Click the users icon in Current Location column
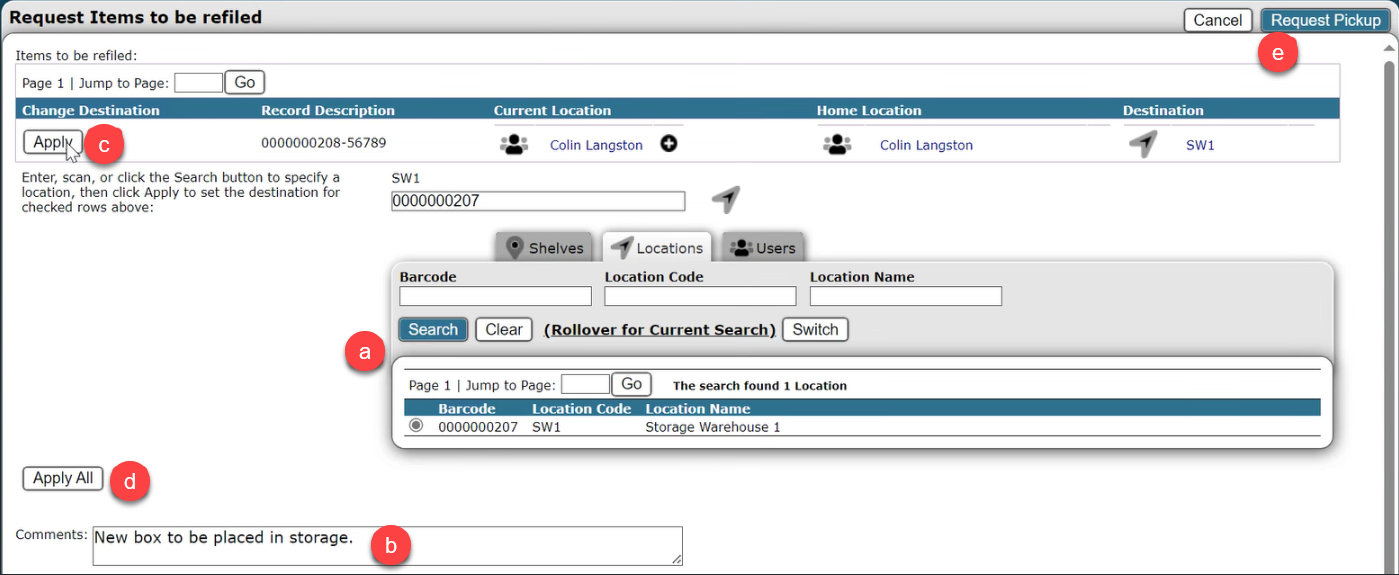Image resolution: width=1399 pixels, height=575 pixels. click(513, 145)
